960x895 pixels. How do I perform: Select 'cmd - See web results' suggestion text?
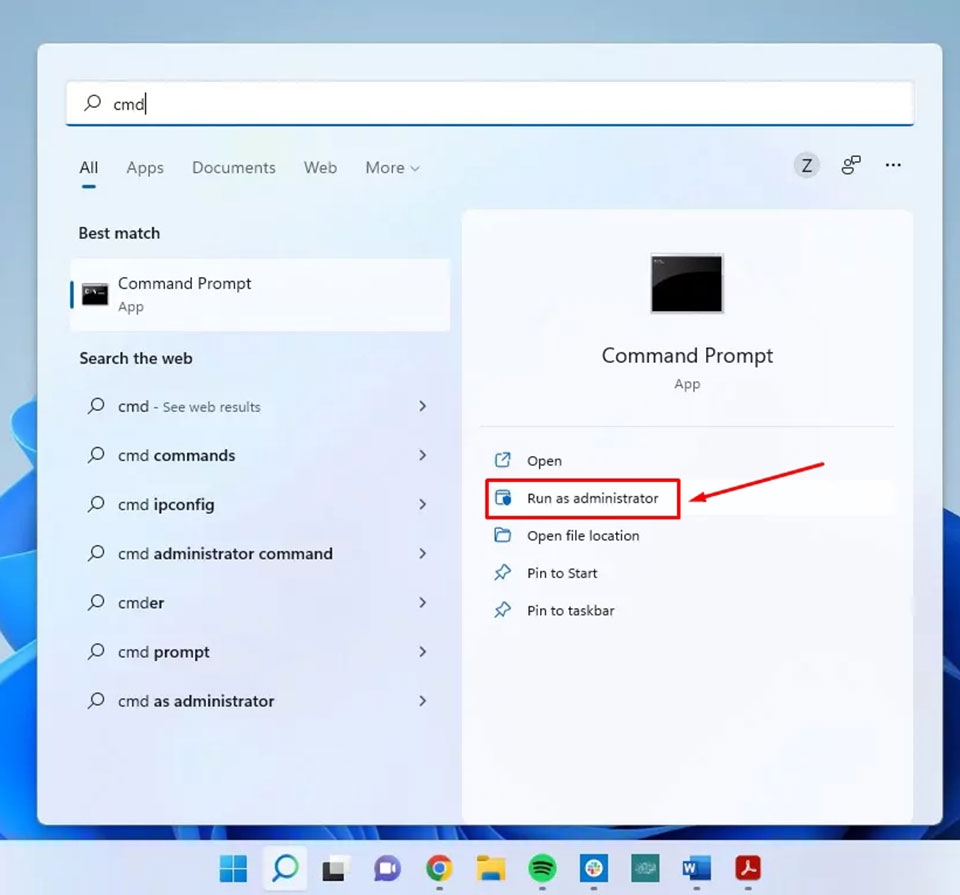tap(189, 406)
